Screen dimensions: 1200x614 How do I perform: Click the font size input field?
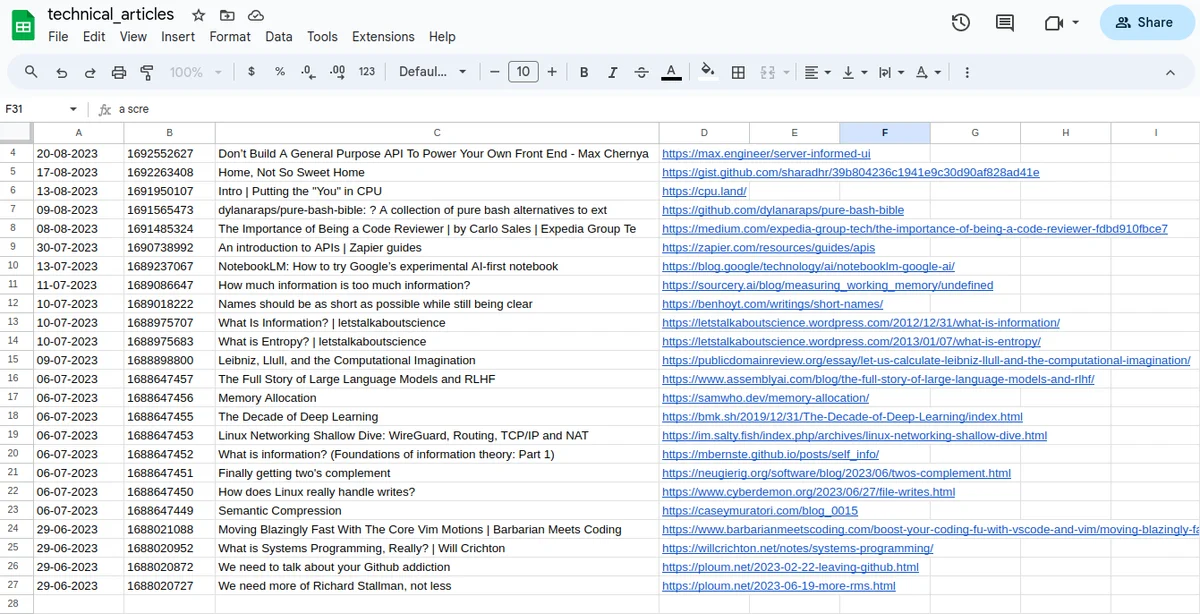[523, 72]
